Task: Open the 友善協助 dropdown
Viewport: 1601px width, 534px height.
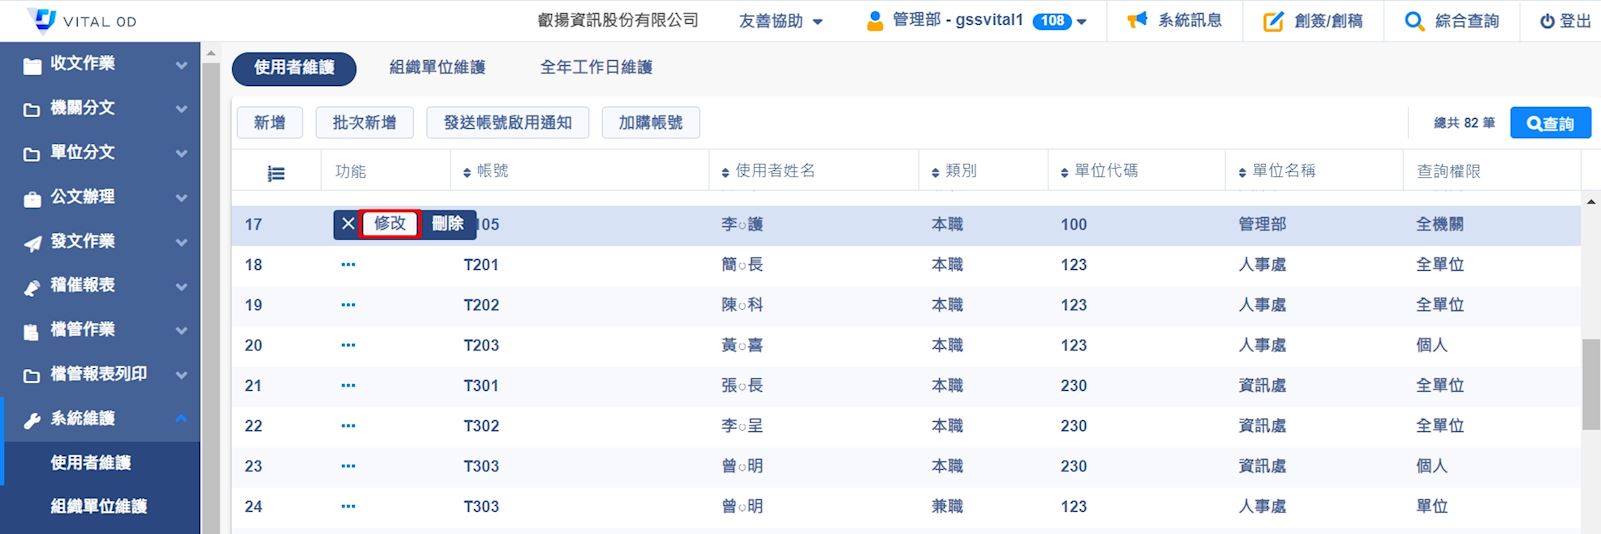Action: (x=780, y=21)
